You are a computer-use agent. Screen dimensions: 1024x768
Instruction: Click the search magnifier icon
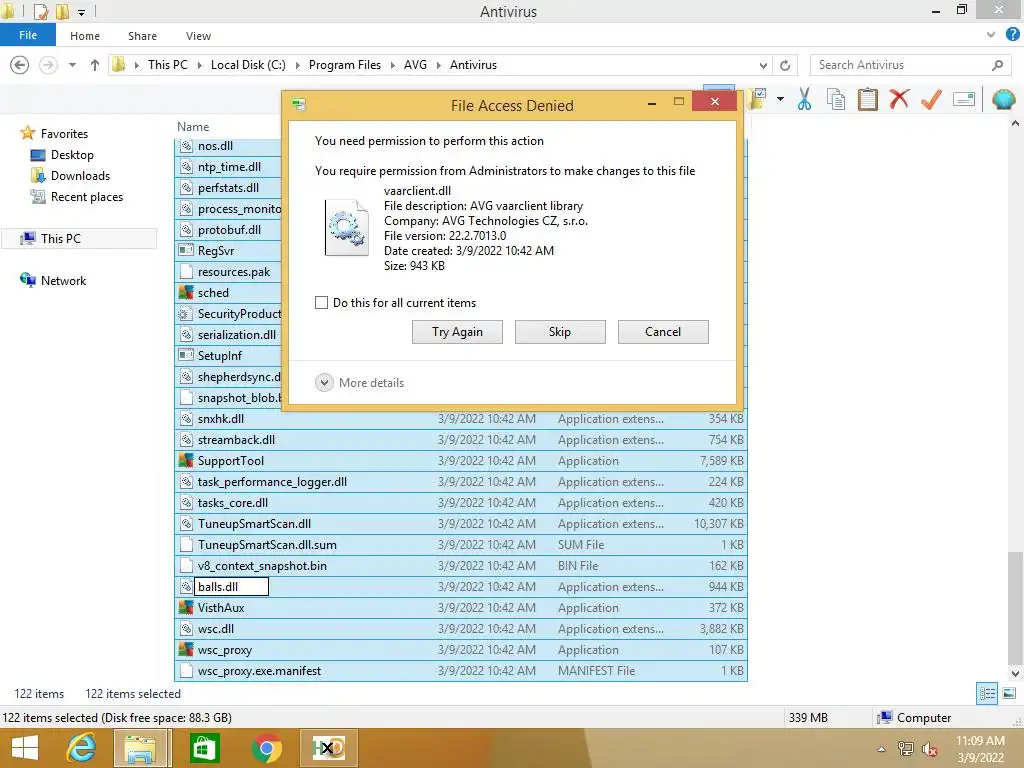tap(997, 65)
